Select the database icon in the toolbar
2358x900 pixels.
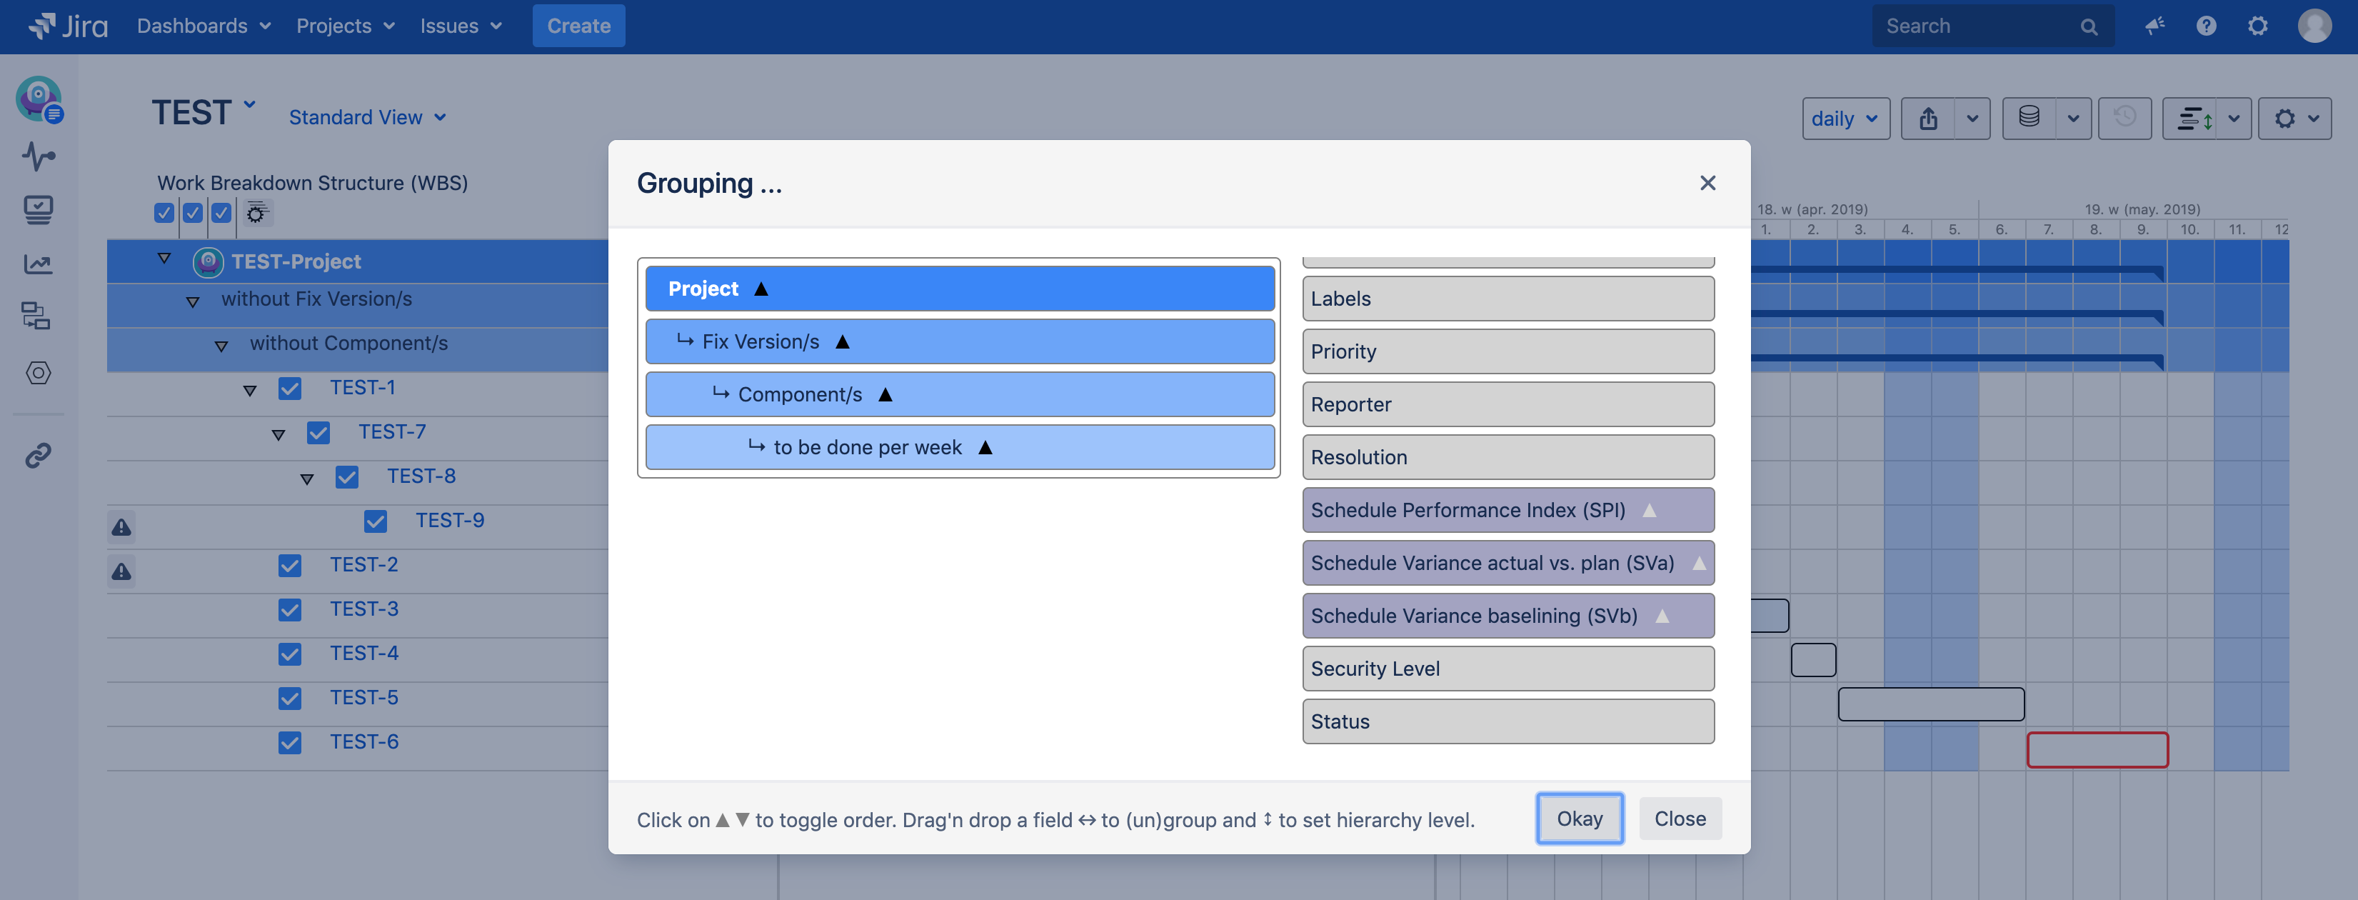(x=2027, y=118)
